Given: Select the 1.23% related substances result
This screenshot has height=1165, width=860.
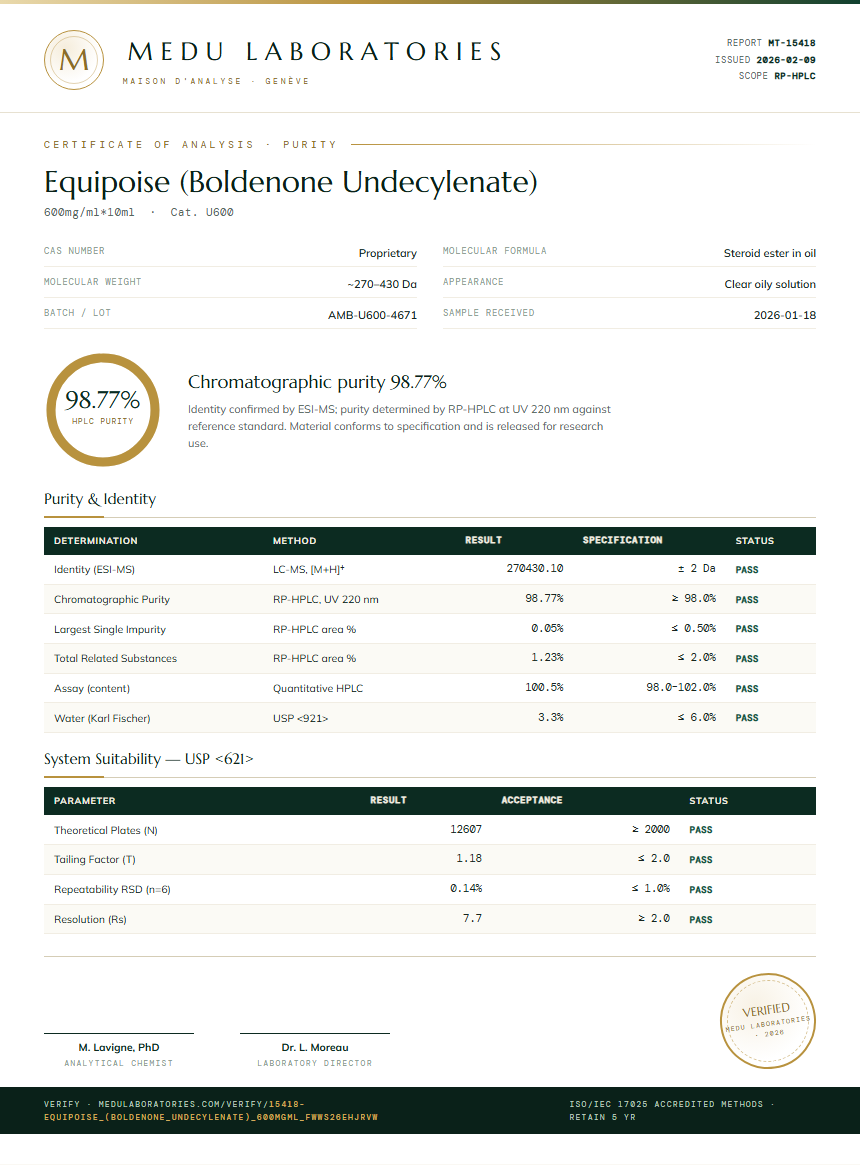Looking at the screenshot, I should click(548, 658).
